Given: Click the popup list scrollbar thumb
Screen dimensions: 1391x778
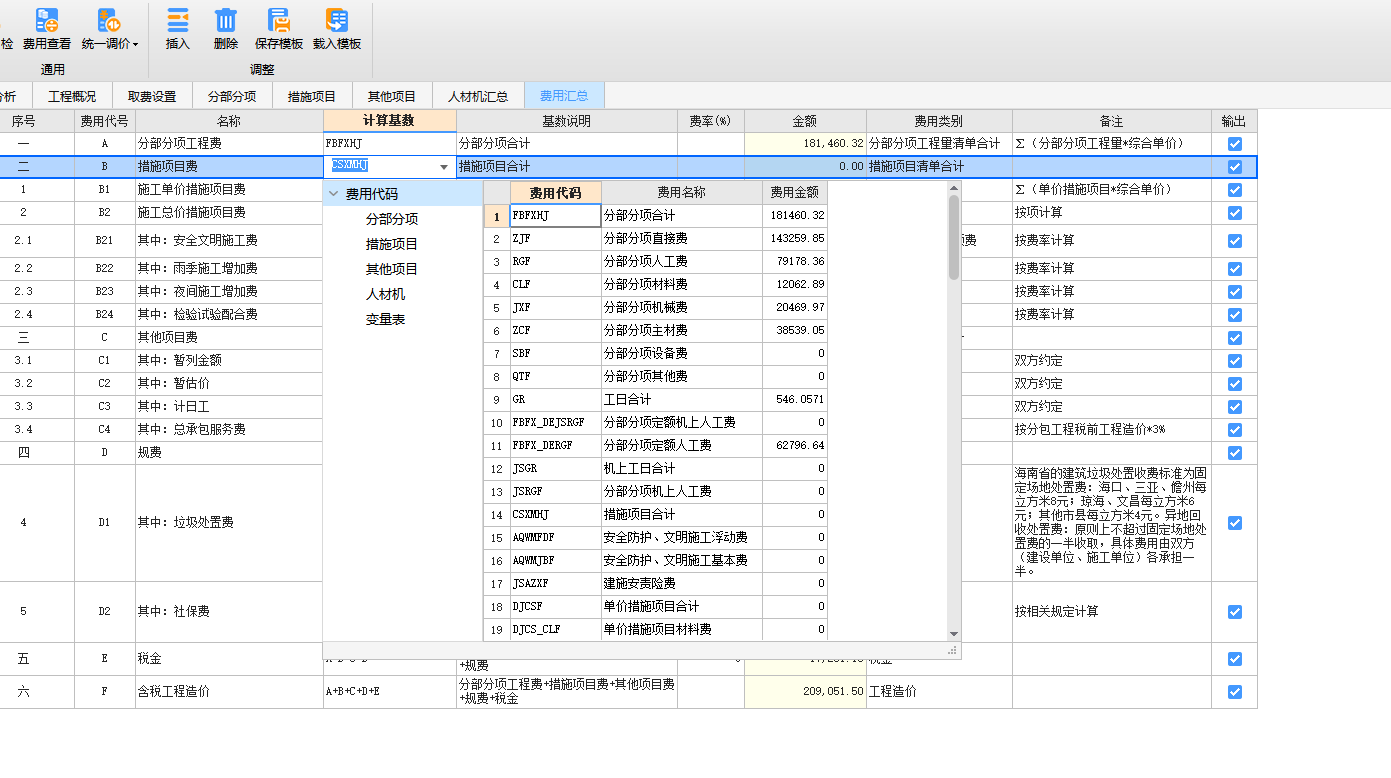Looking at the screenshot, I should 954,237.
